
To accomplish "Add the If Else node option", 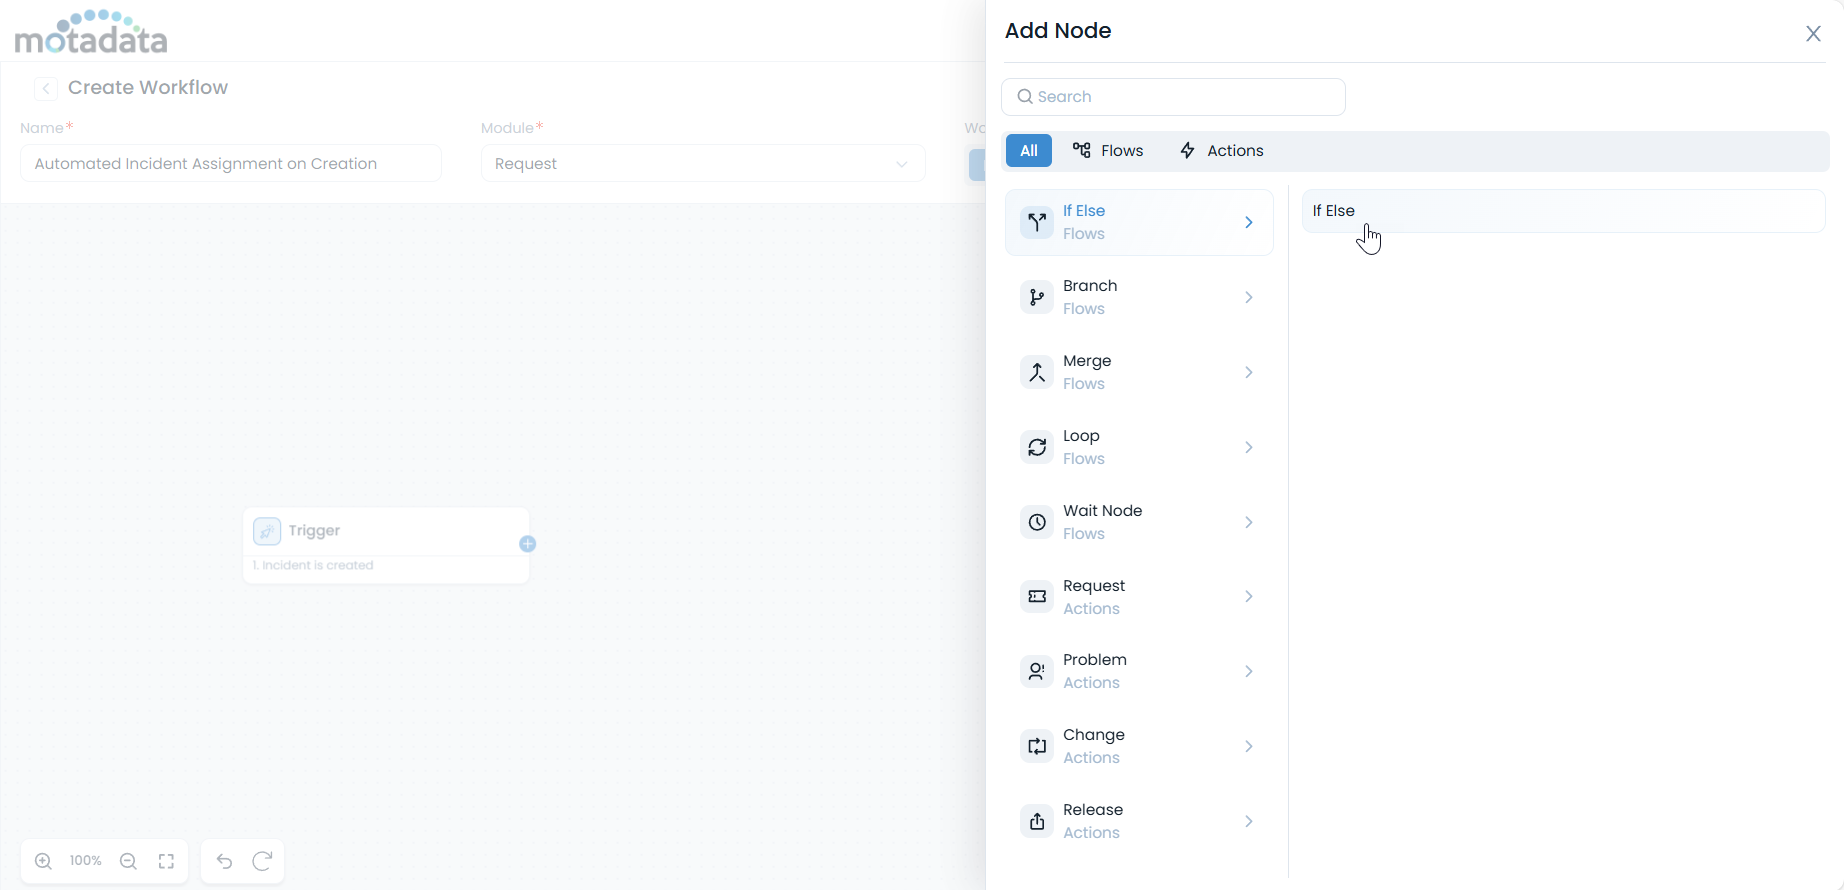I will [1562, 211].
